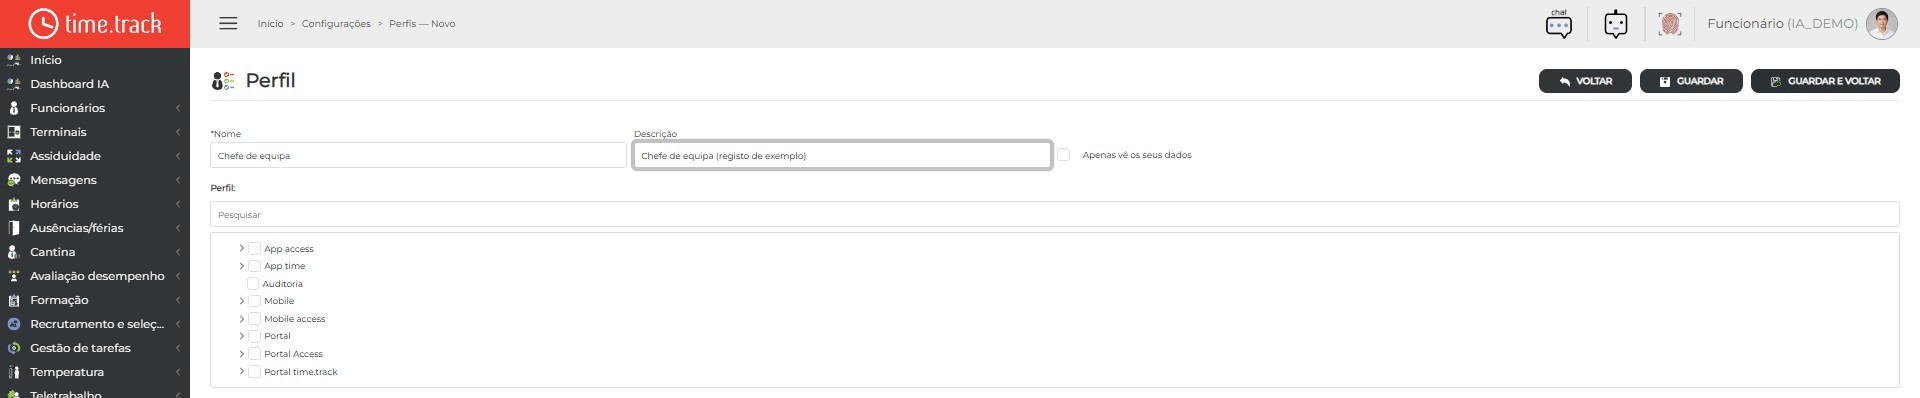Expand Horários submenu chevron

[178, 204]
